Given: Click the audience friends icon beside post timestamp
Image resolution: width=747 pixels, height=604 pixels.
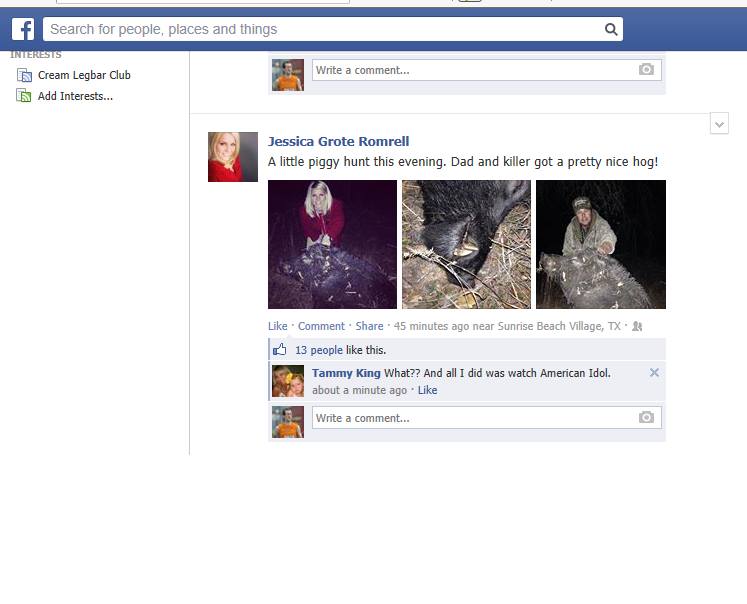Looking at the screenshot, I should click(637, 326).
